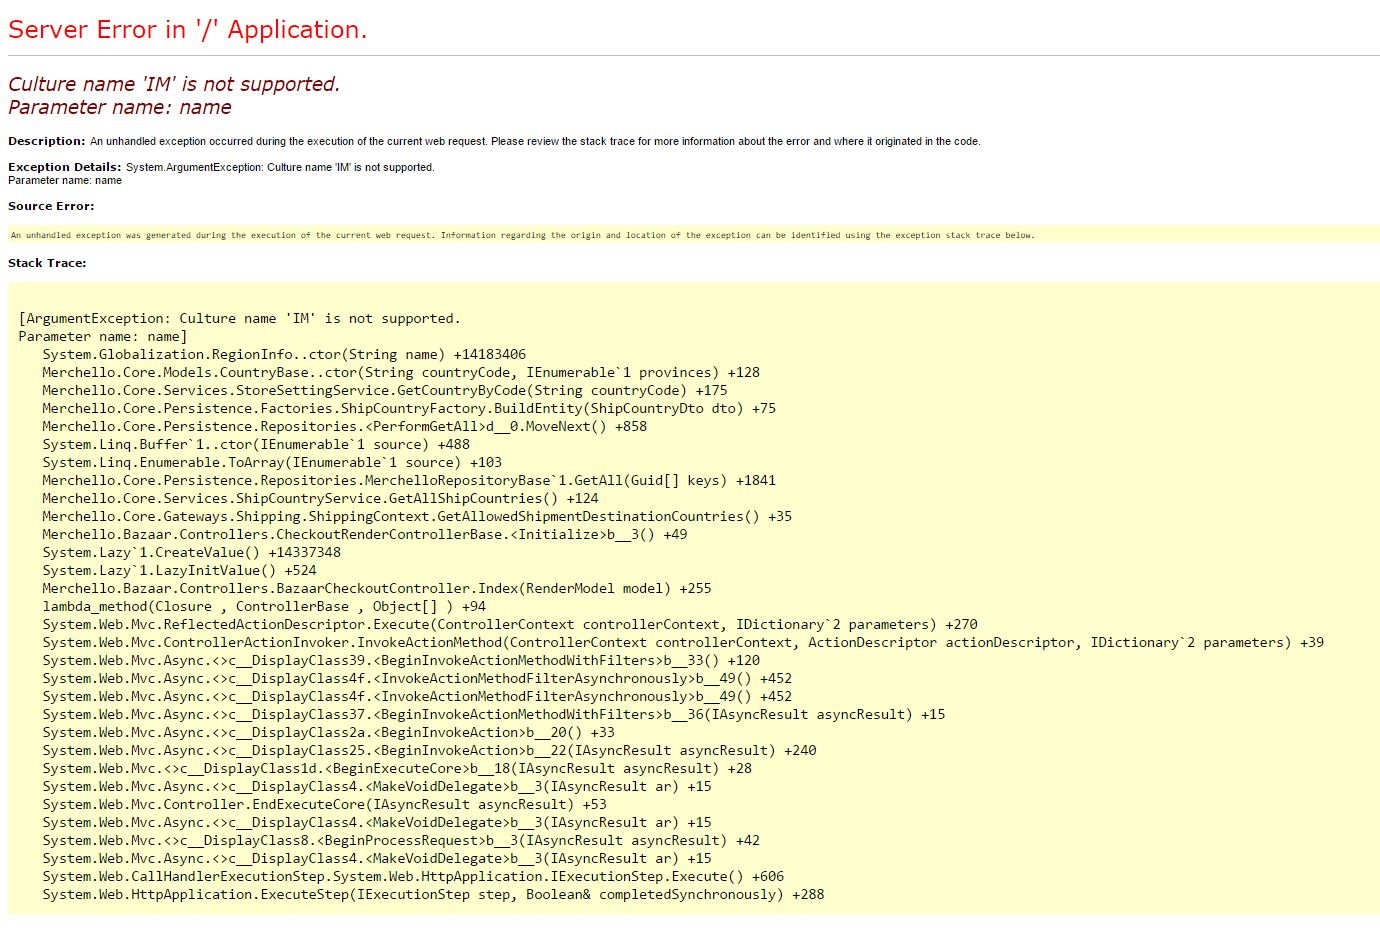Click the bold 'Description:' label
The image size is (1380, 929).
(46, 141)
